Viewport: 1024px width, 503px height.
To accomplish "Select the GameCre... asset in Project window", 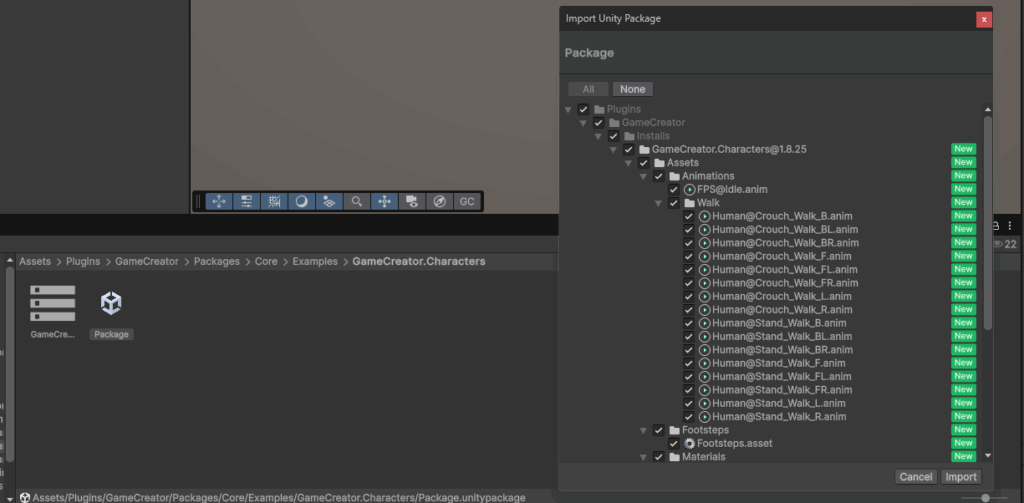I will (52, 311).
